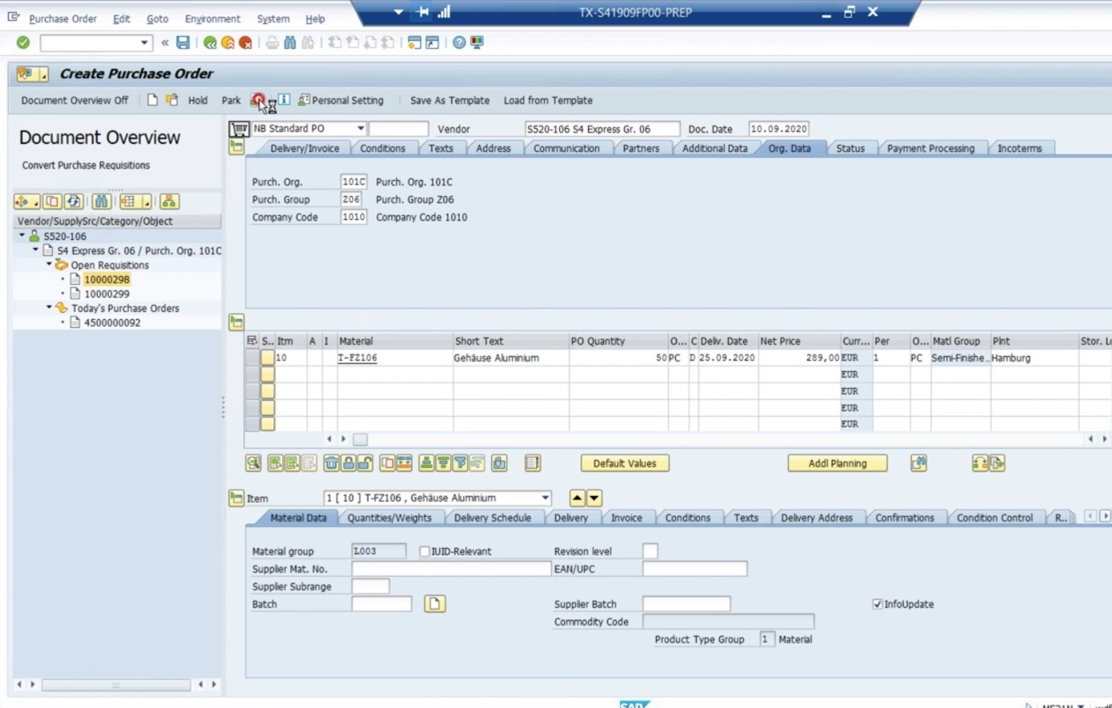The width and height of the screenshot is (1112, 708).
Task: Click the select-all icon in item table header
Action: pyautogui.click(x=252, y=341)
